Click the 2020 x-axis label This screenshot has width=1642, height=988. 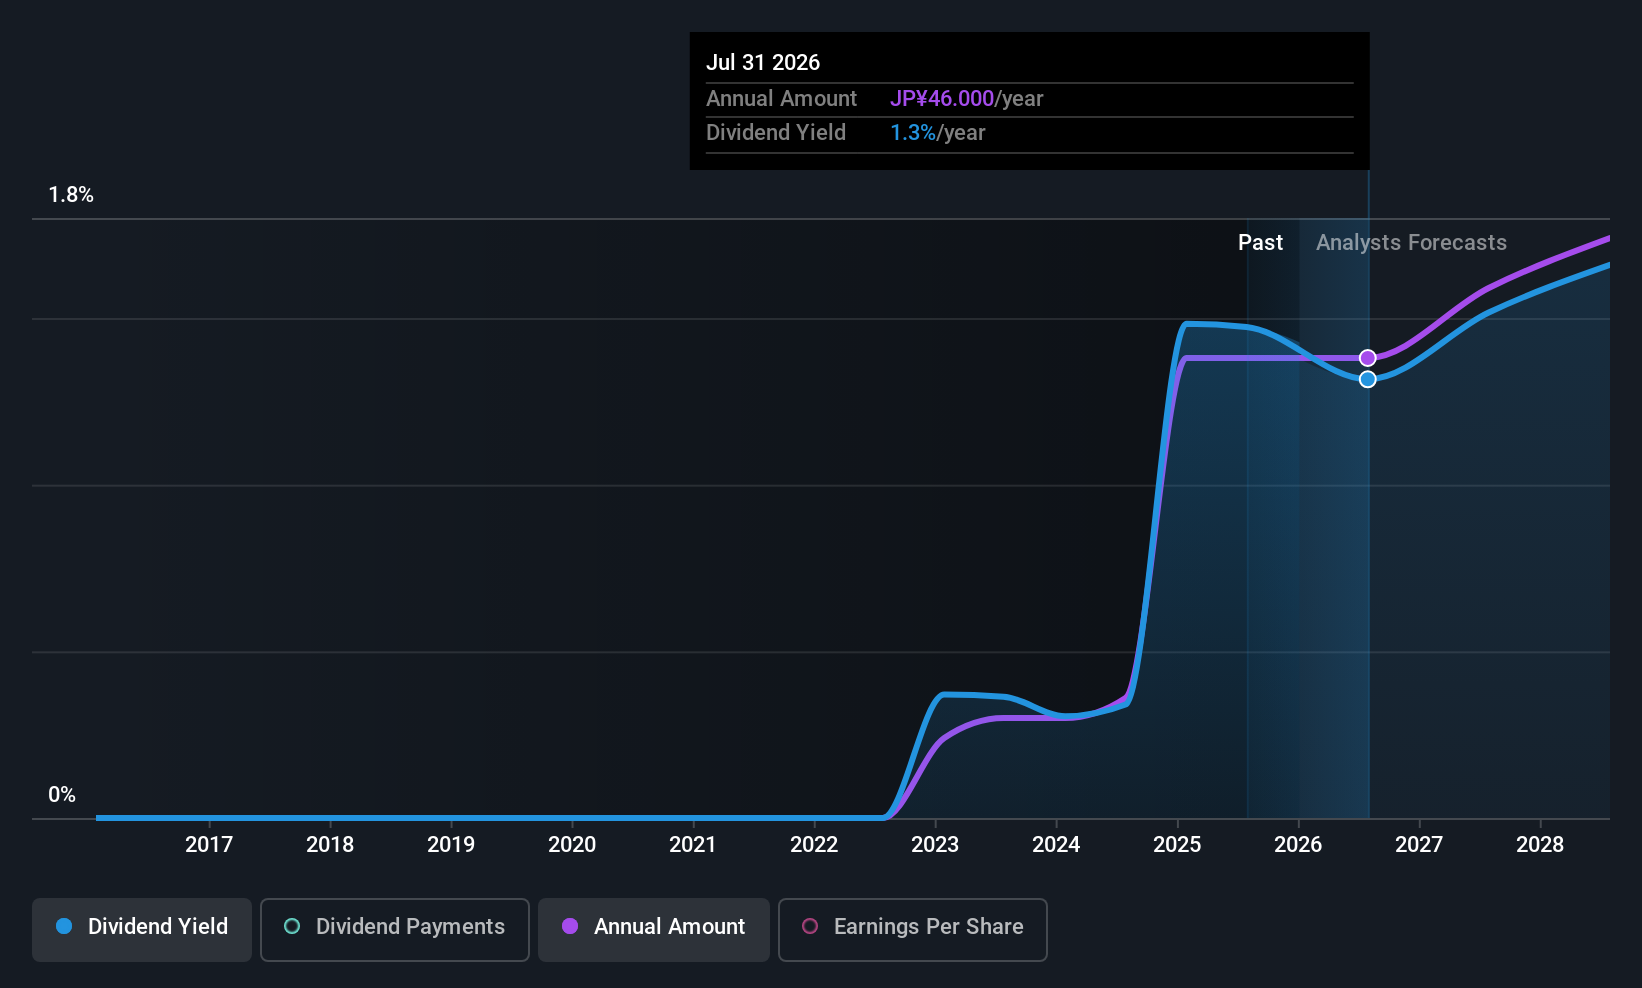point(572,845)
